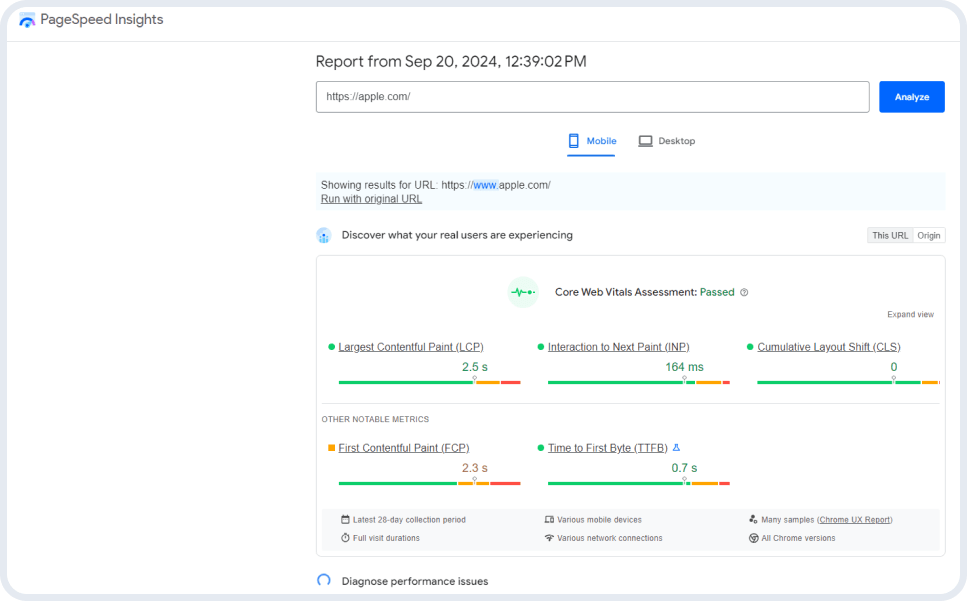967x601 pixels.
Task: Open the Cumulative Layout Shift (CLS) link
Action: pyautogui.click(x=829, y=347)
